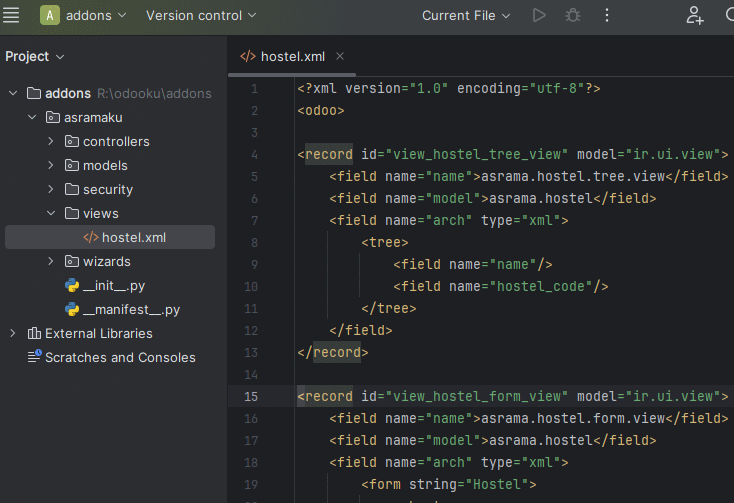734x503 pixels.
Task: Click the models folder icon
Action: point(72,165)
